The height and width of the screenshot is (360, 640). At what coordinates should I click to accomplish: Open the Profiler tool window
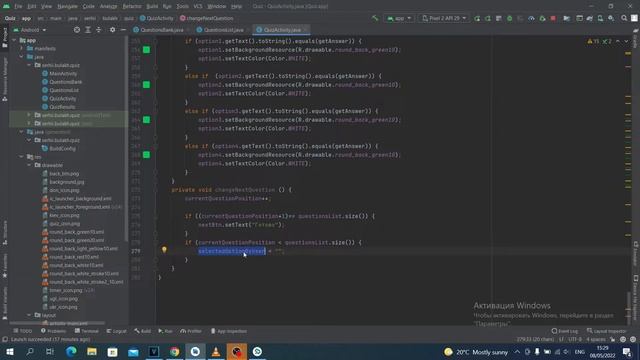click(x=191, y=331)
